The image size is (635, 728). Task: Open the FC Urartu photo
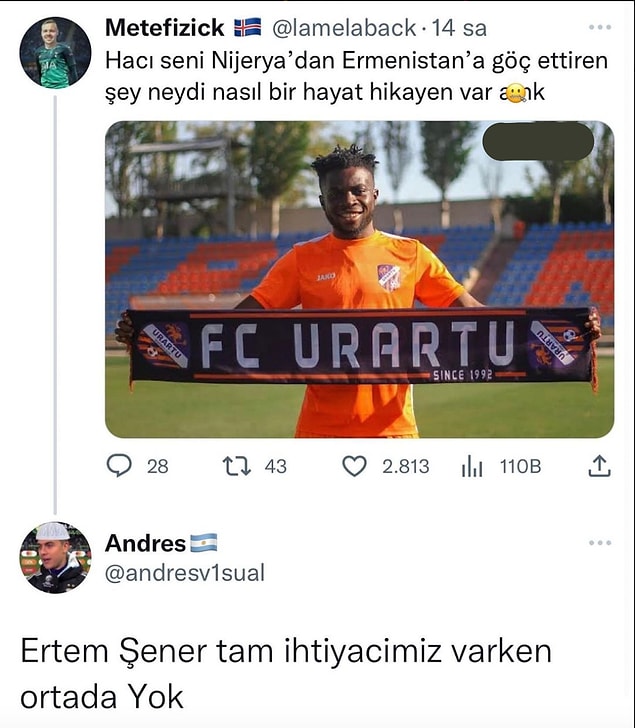(360, 280)
